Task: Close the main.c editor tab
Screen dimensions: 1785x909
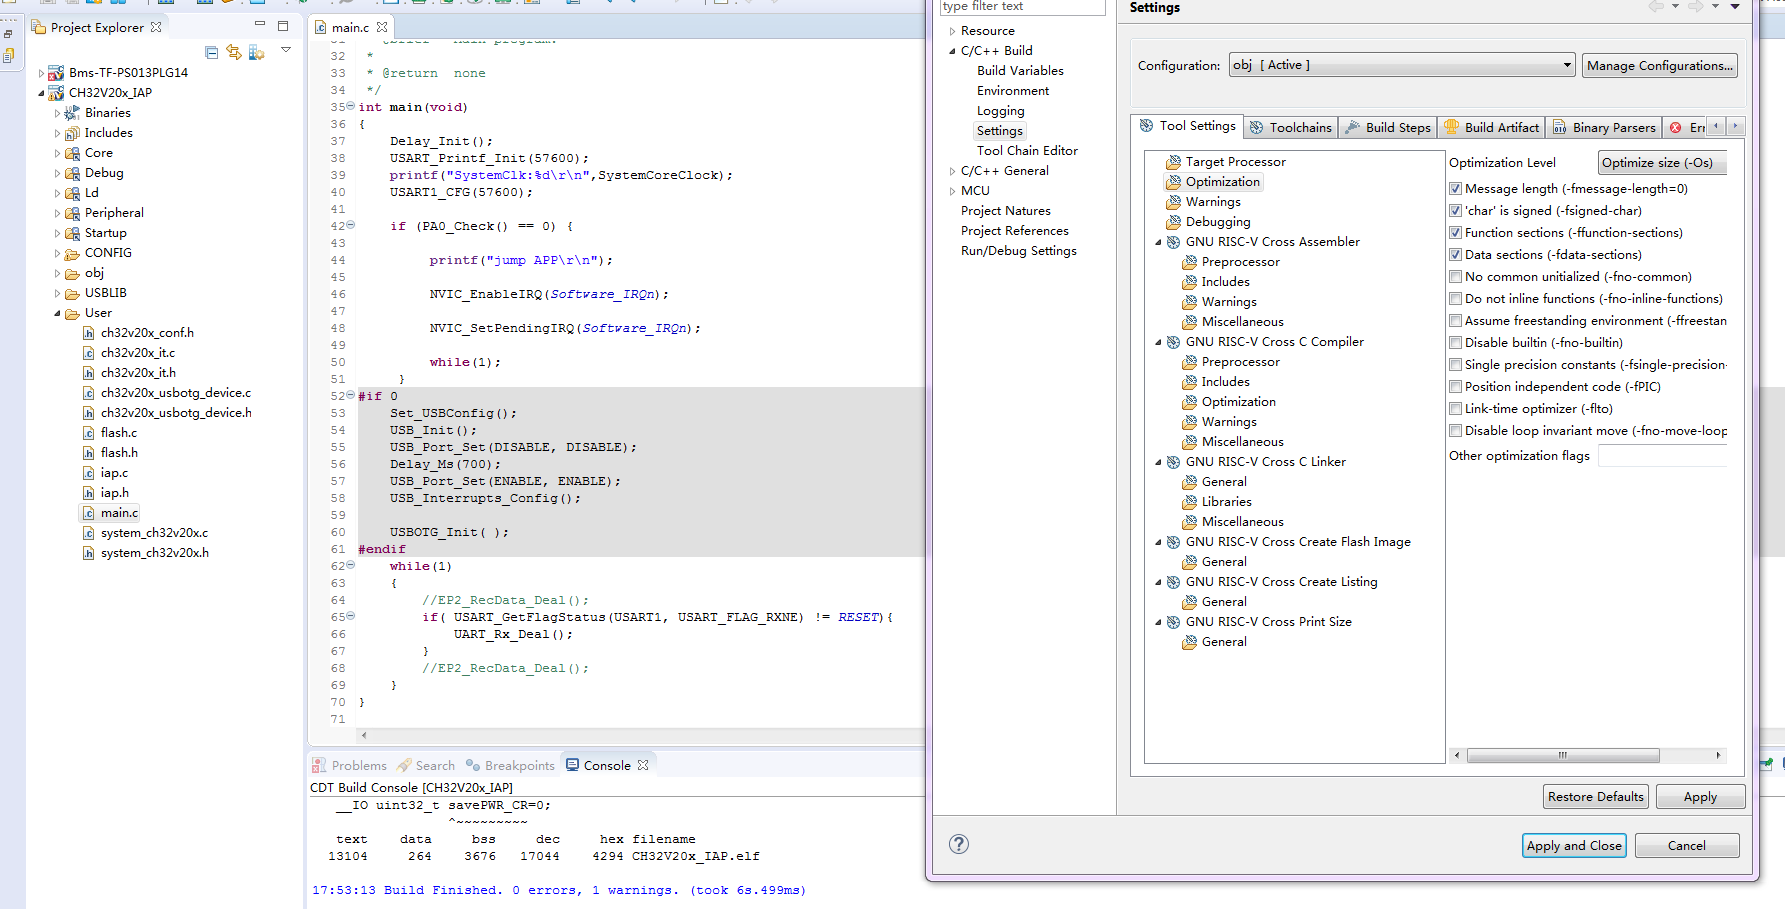Action: [382, 27]
